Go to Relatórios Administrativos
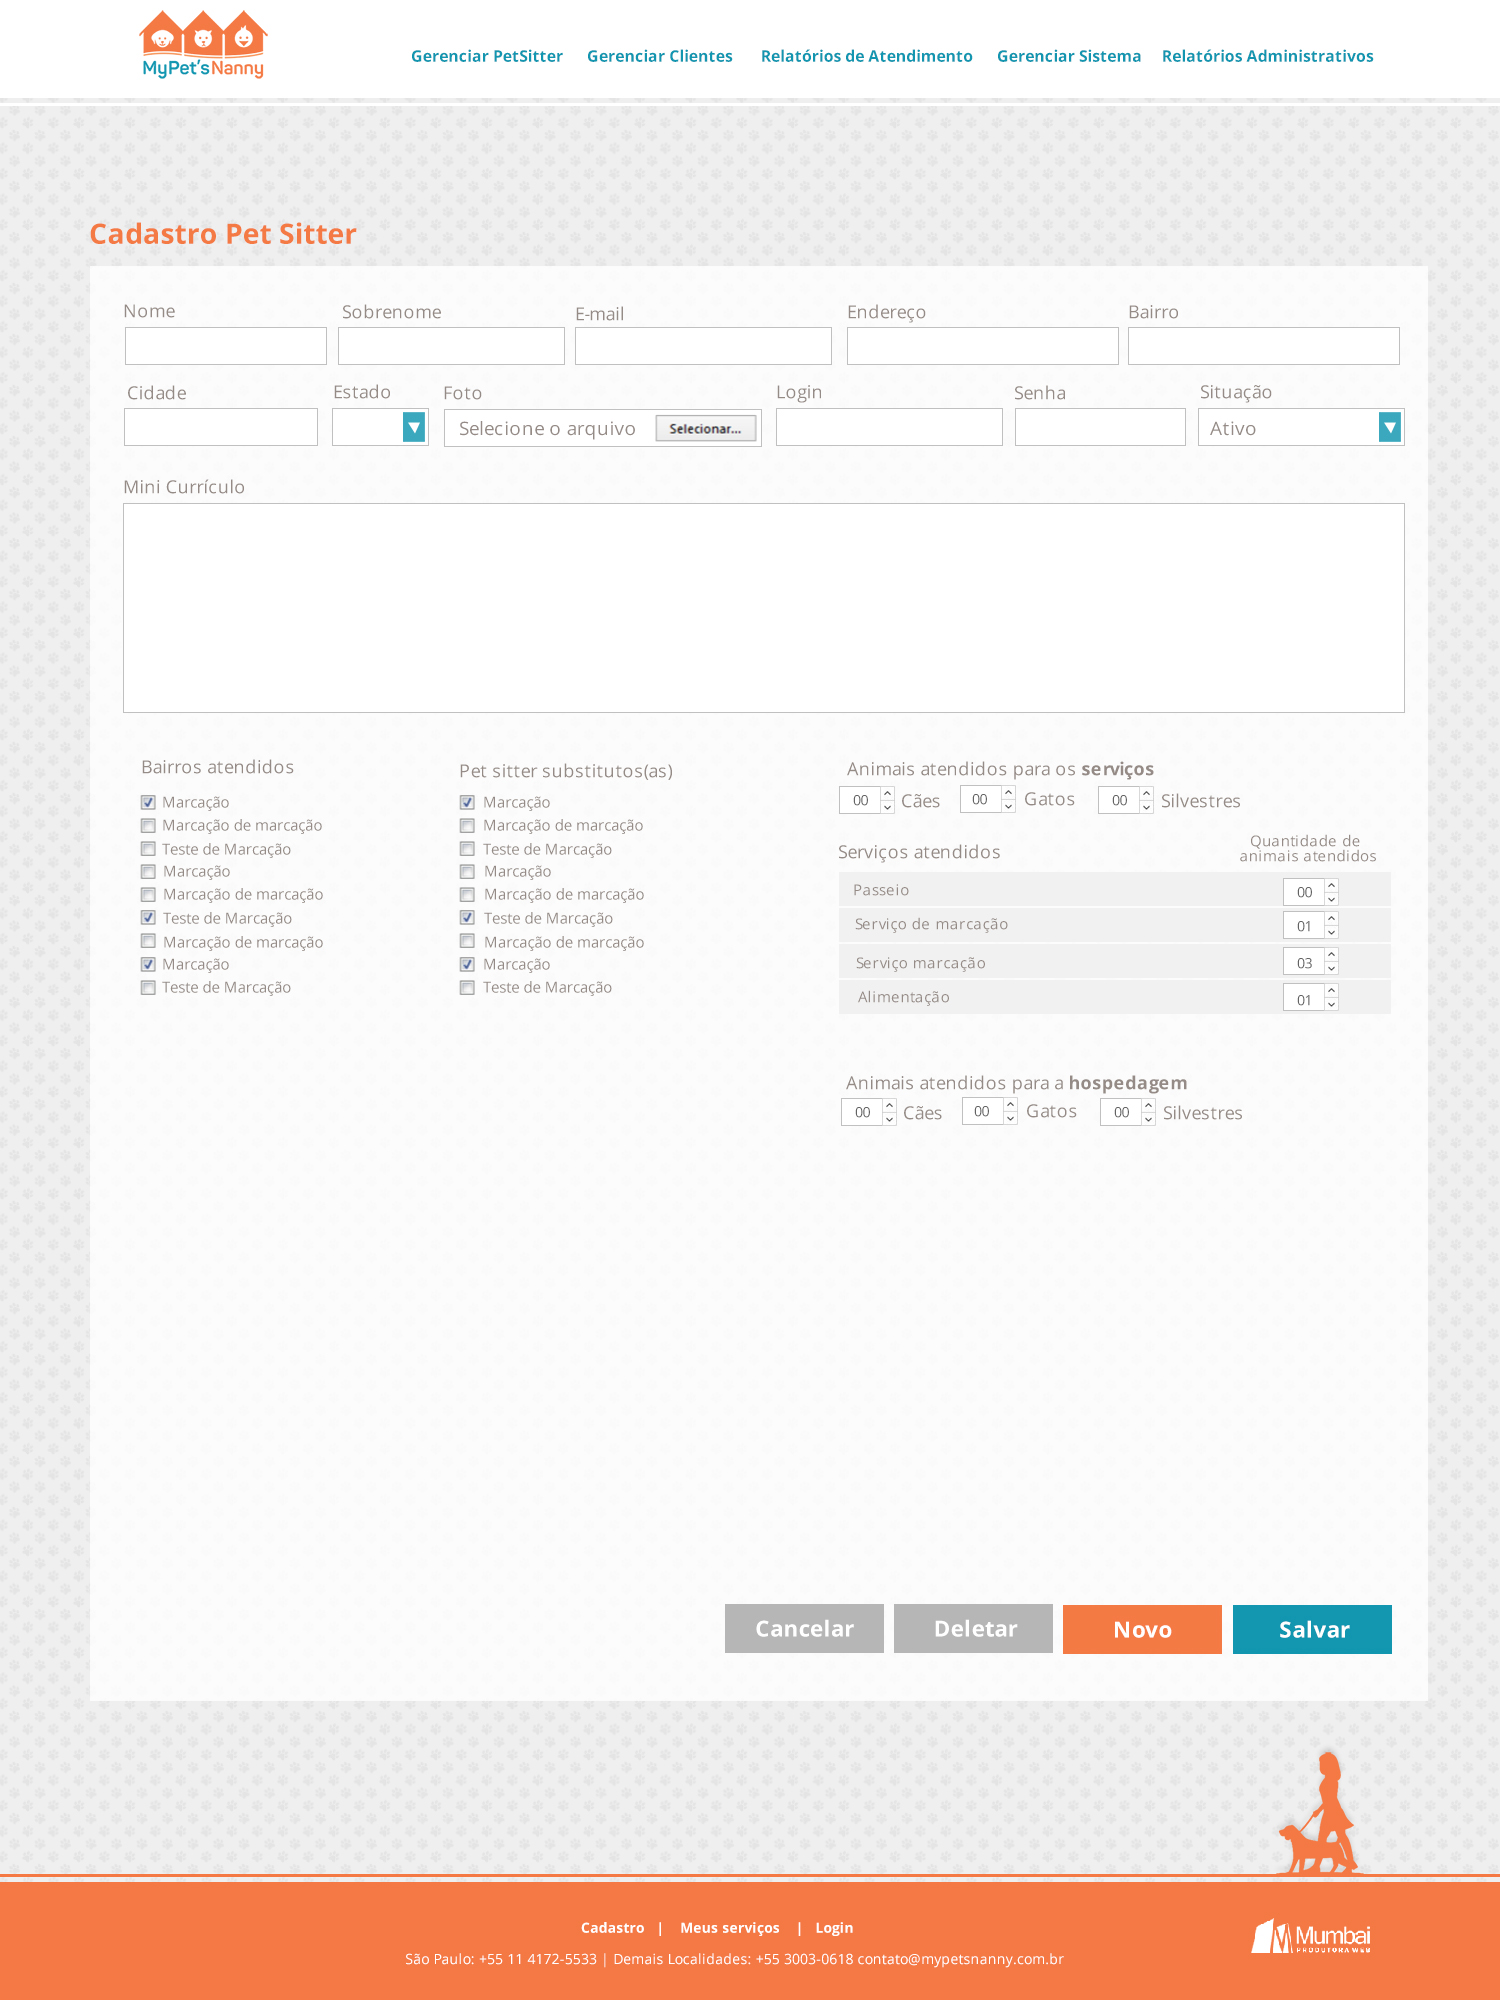The image size is (1500, 2000). (x=1267, y=56)
